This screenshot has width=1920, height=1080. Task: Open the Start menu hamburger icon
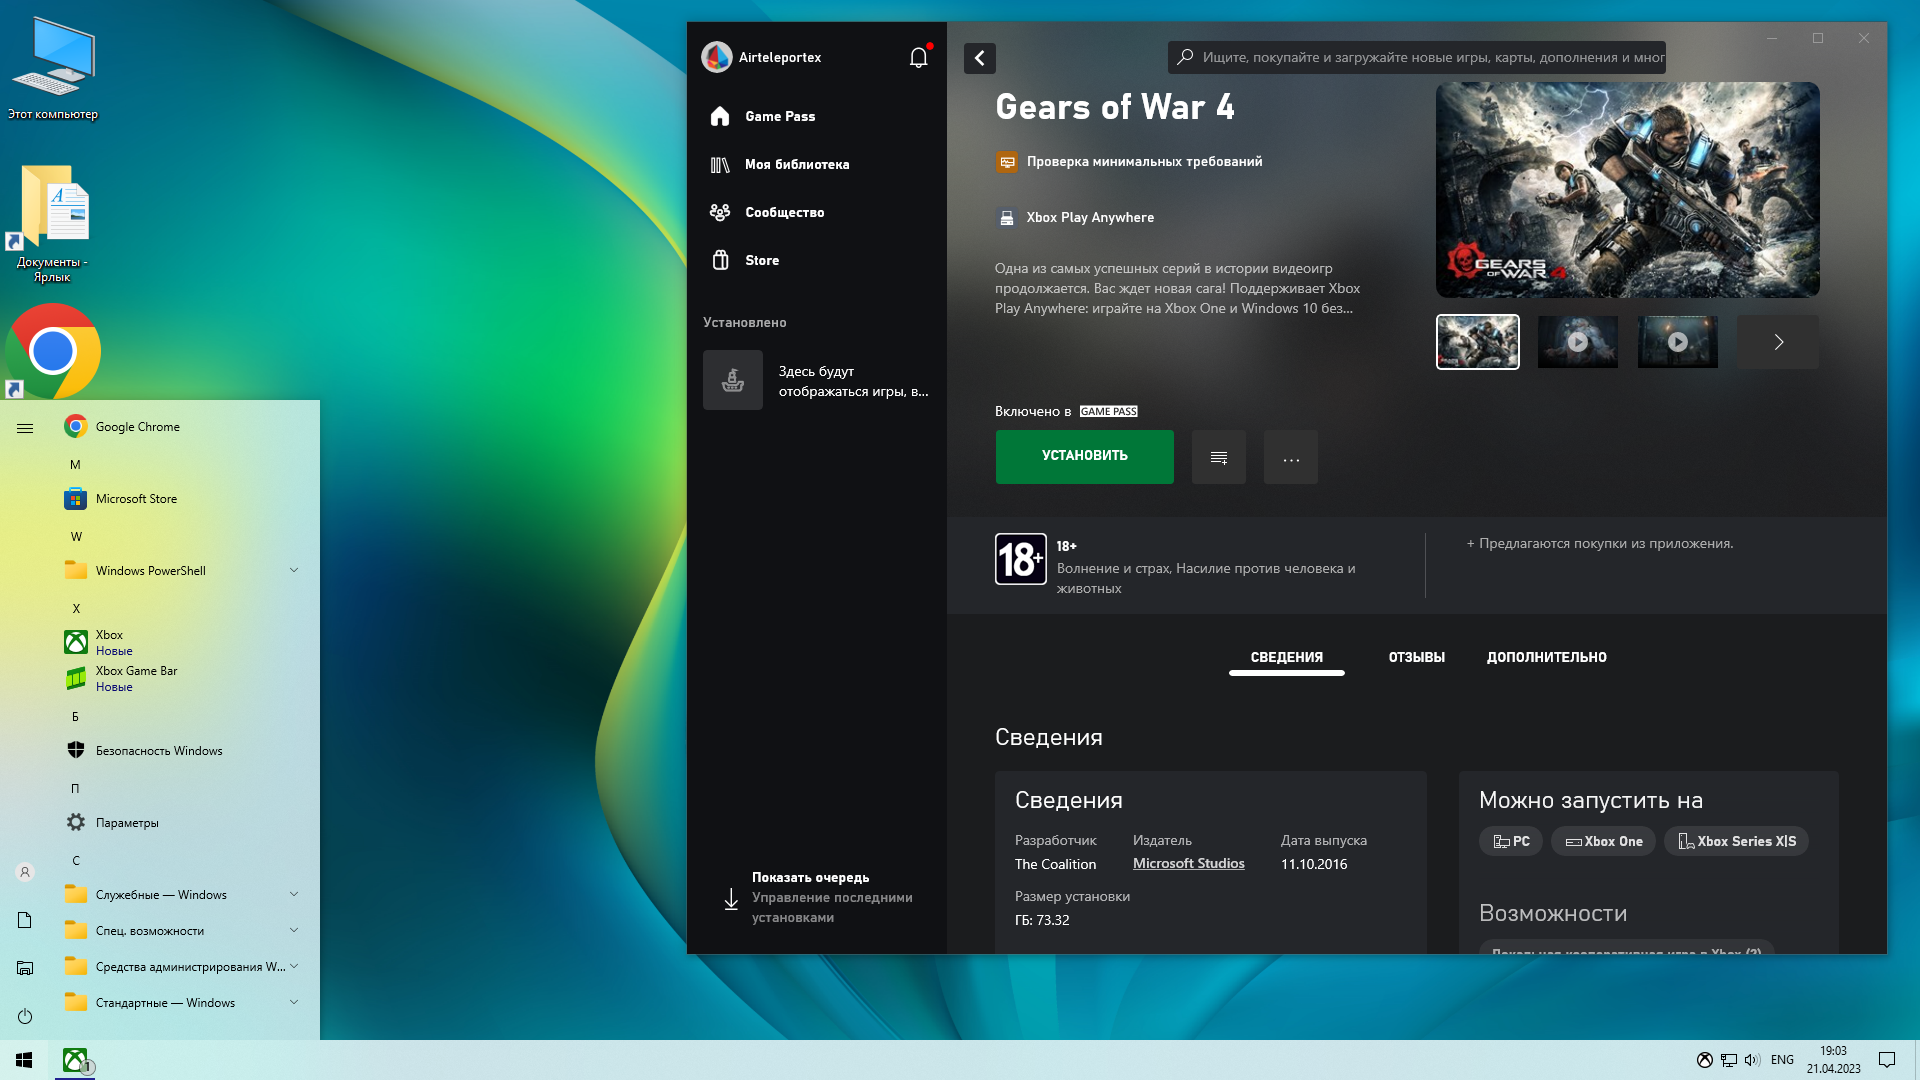[x=25, y=428]
